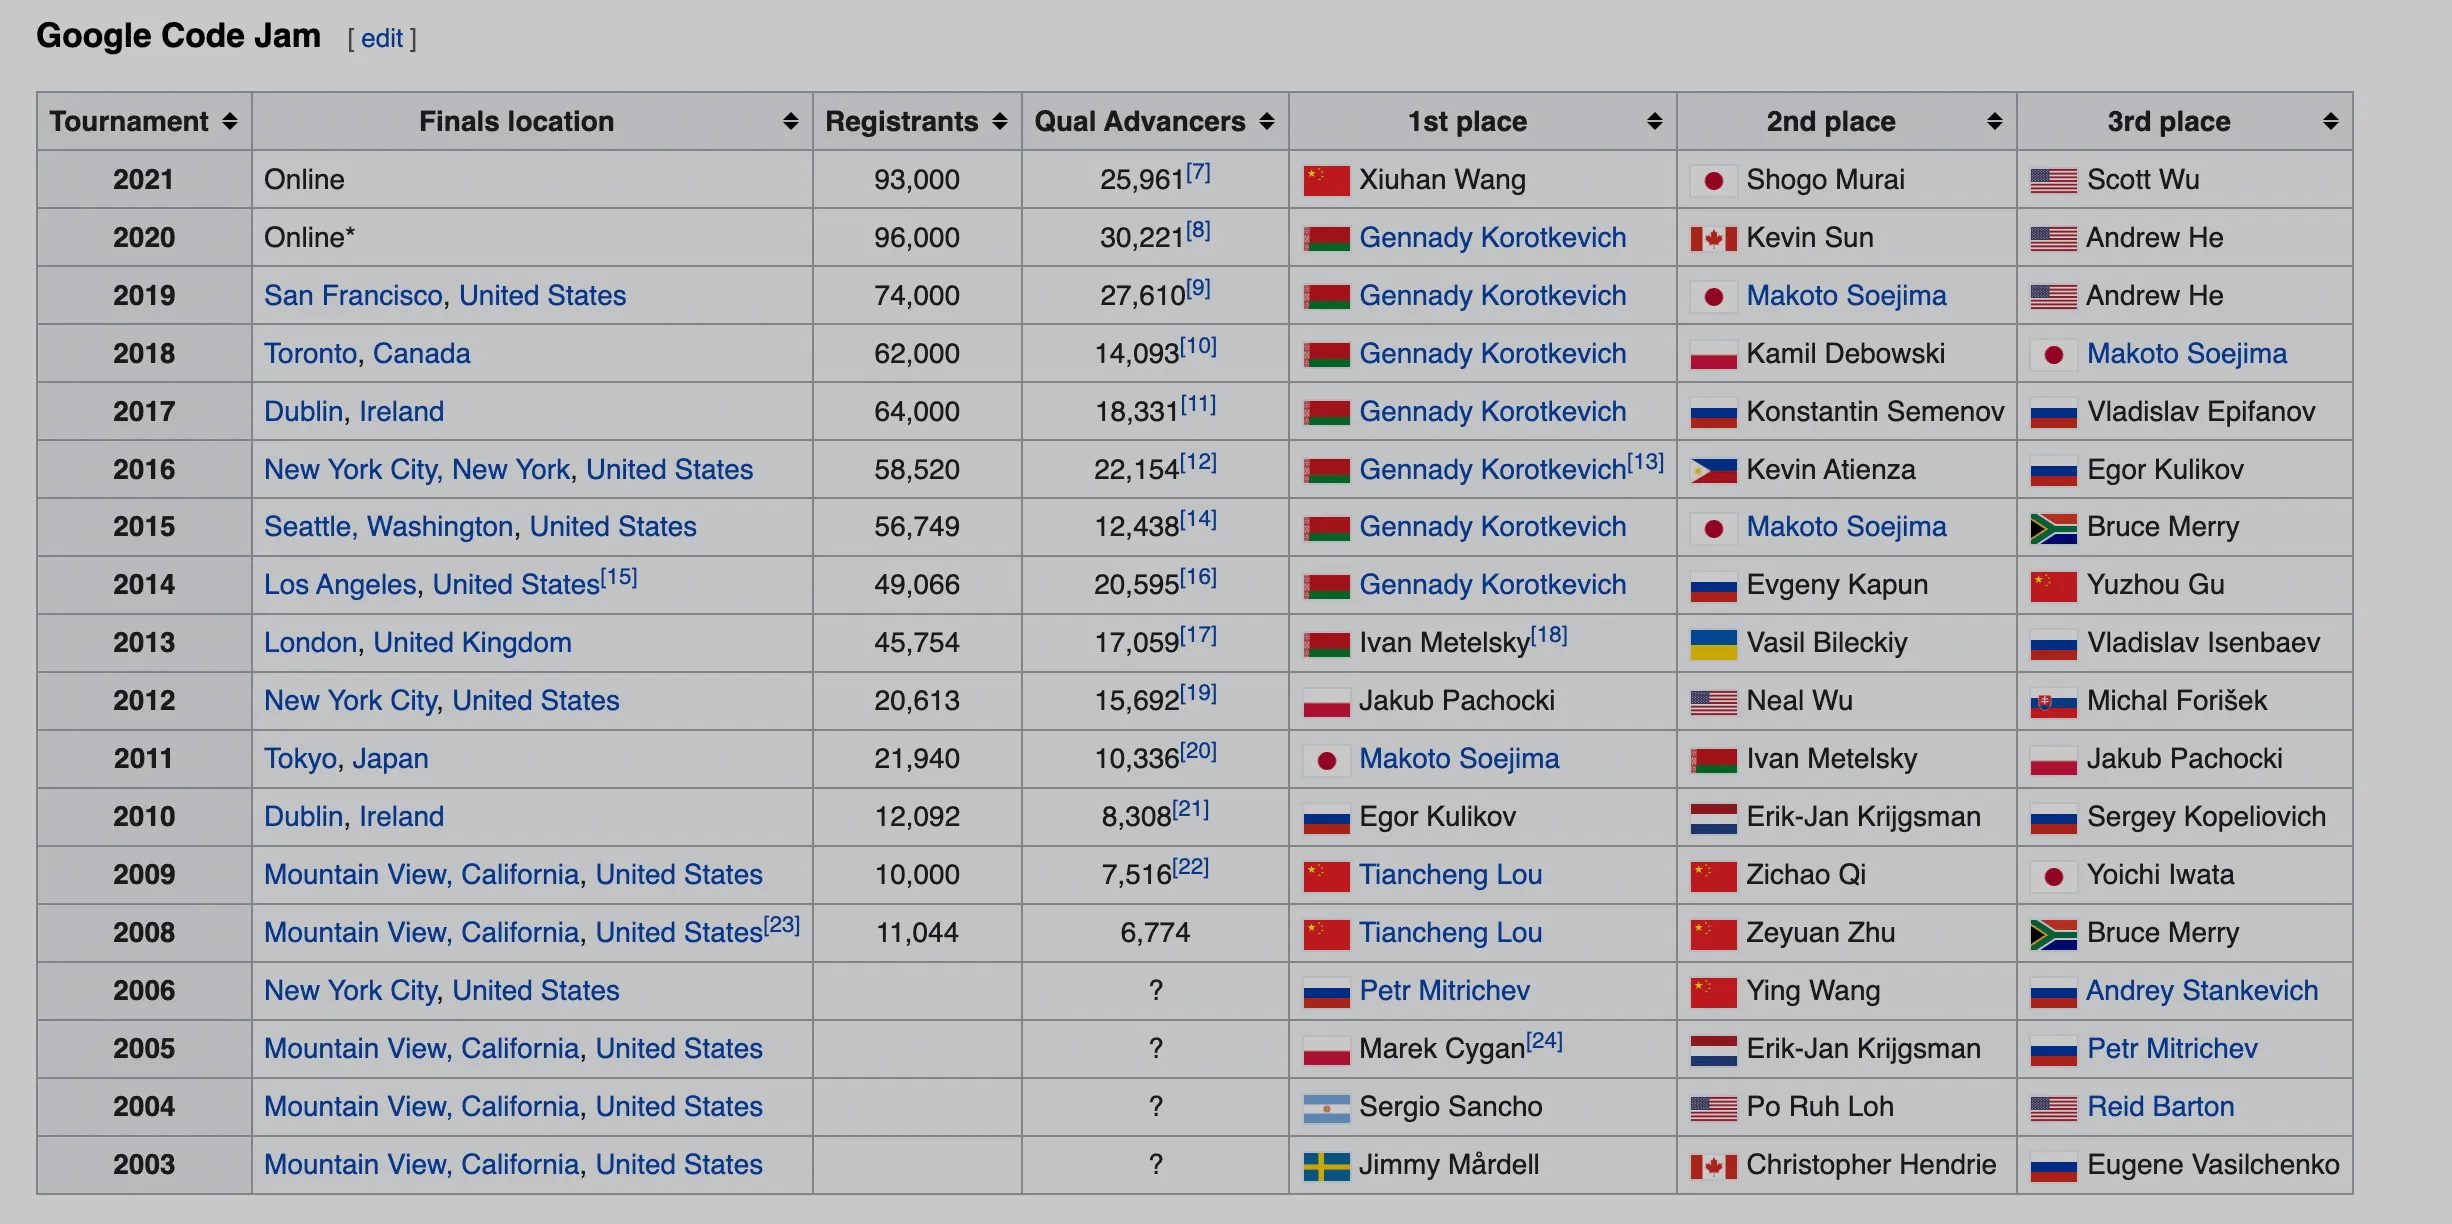Sort by 2nd place arrows
This screenshot has height=1224, width=2452.
(x=1995, y=122)
